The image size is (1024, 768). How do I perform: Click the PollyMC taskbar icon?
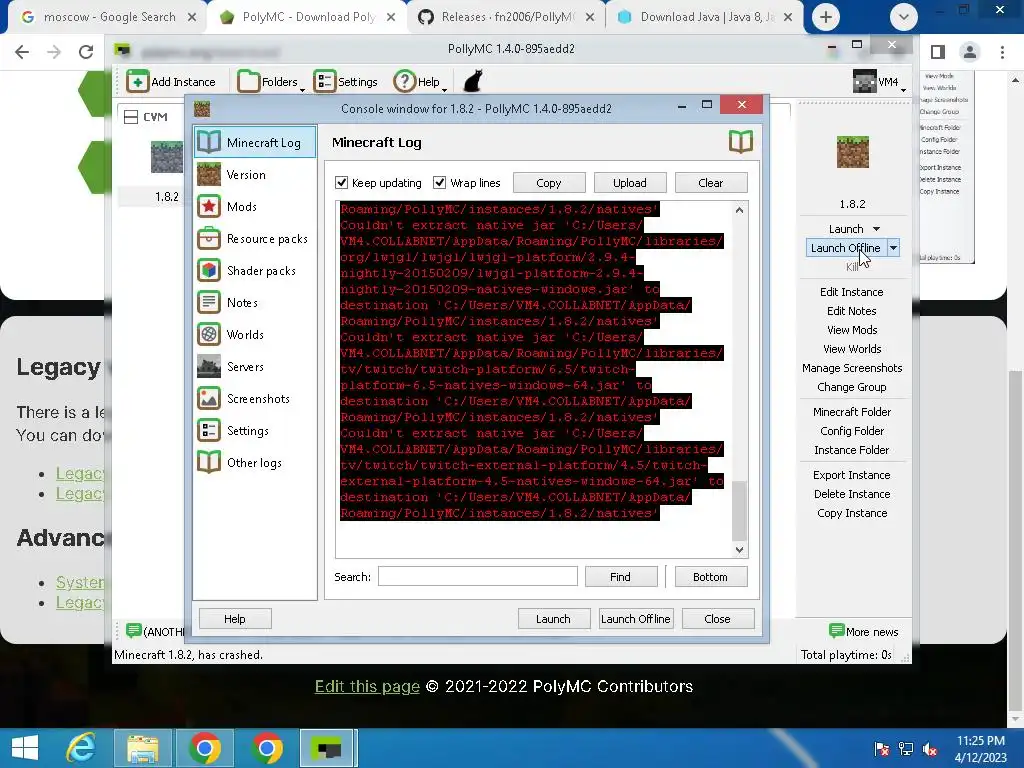point(328,748)
